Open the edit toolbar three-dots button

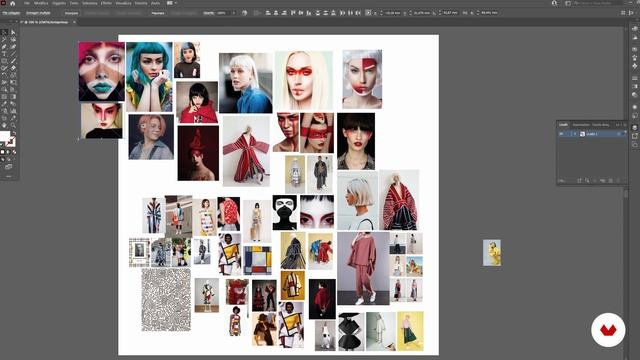tap(8, 176)
